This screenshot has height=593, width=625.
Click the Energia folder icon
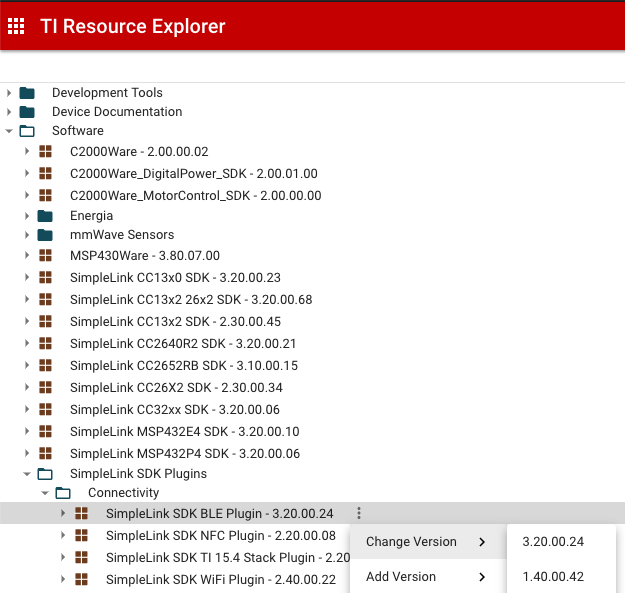45,216
